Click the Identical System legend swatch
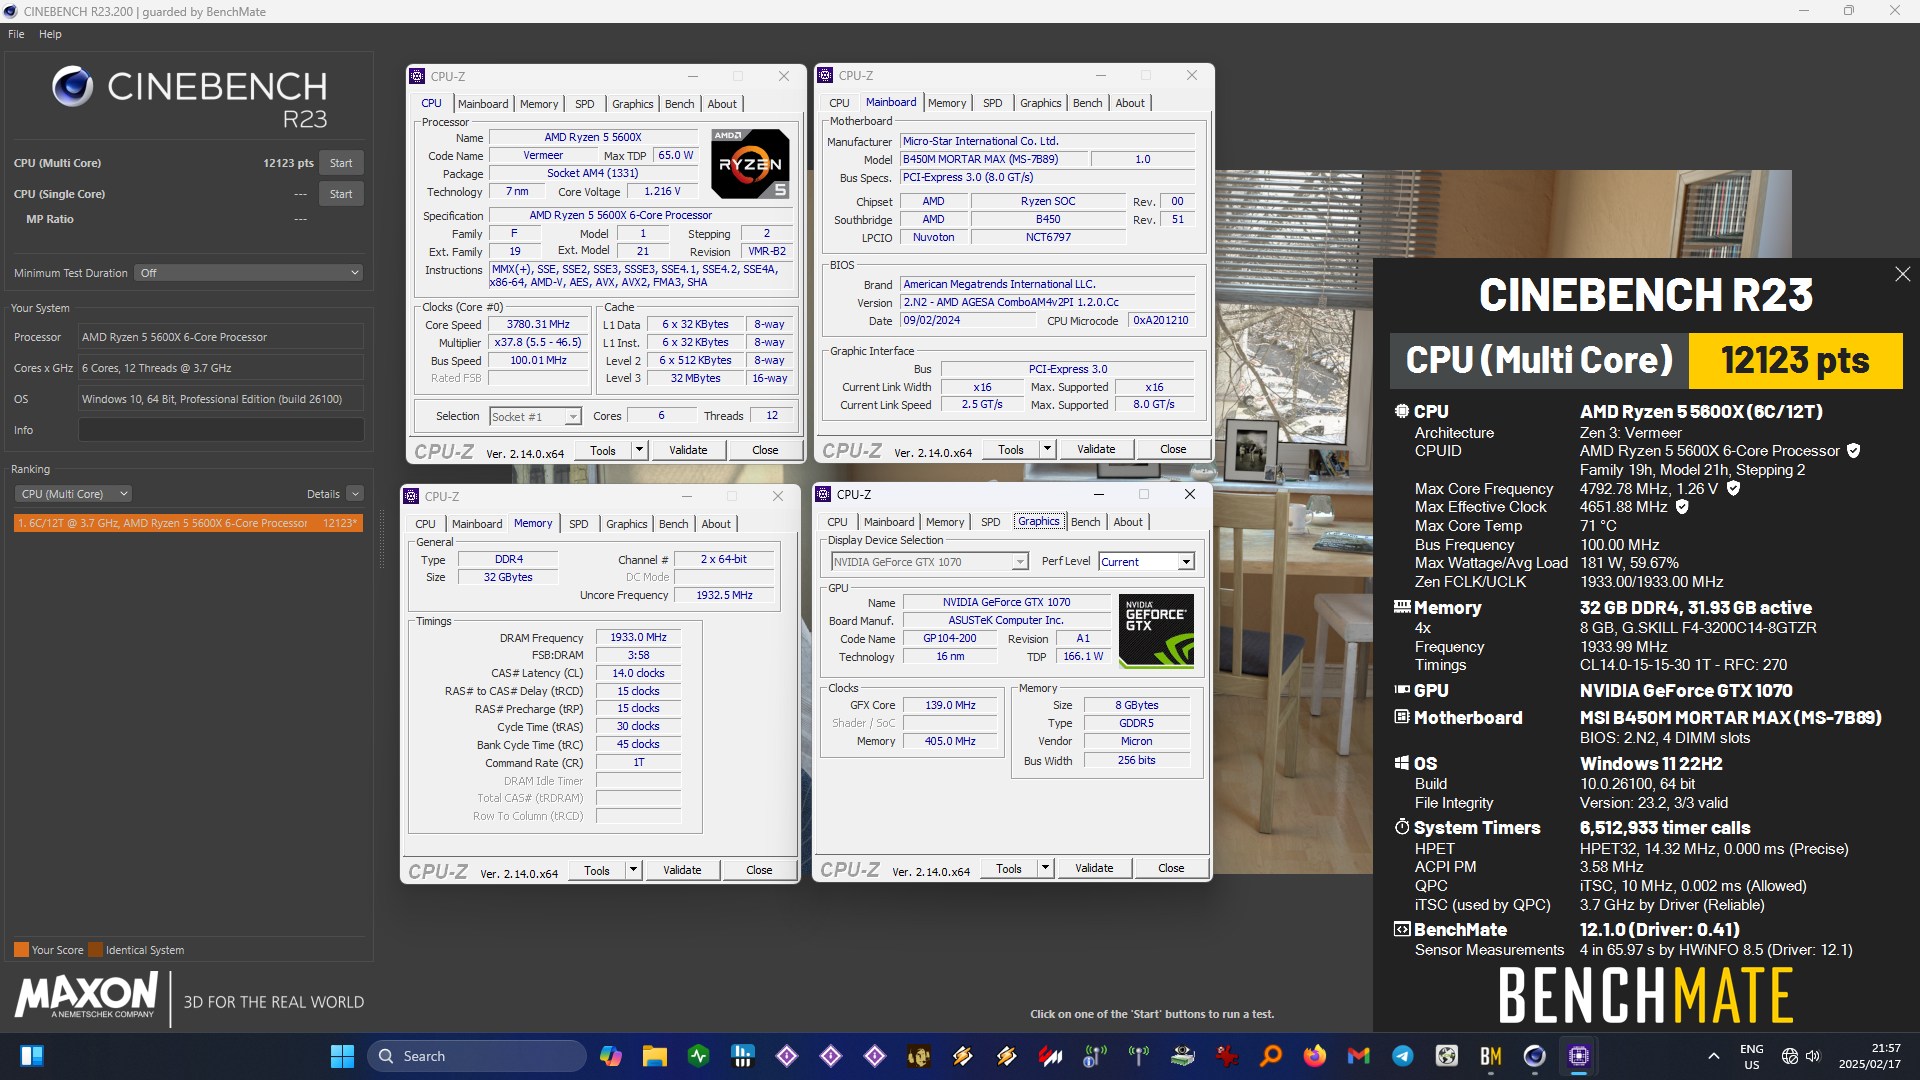This screenshot has width=1920, height=1080. tap(95, 950)
